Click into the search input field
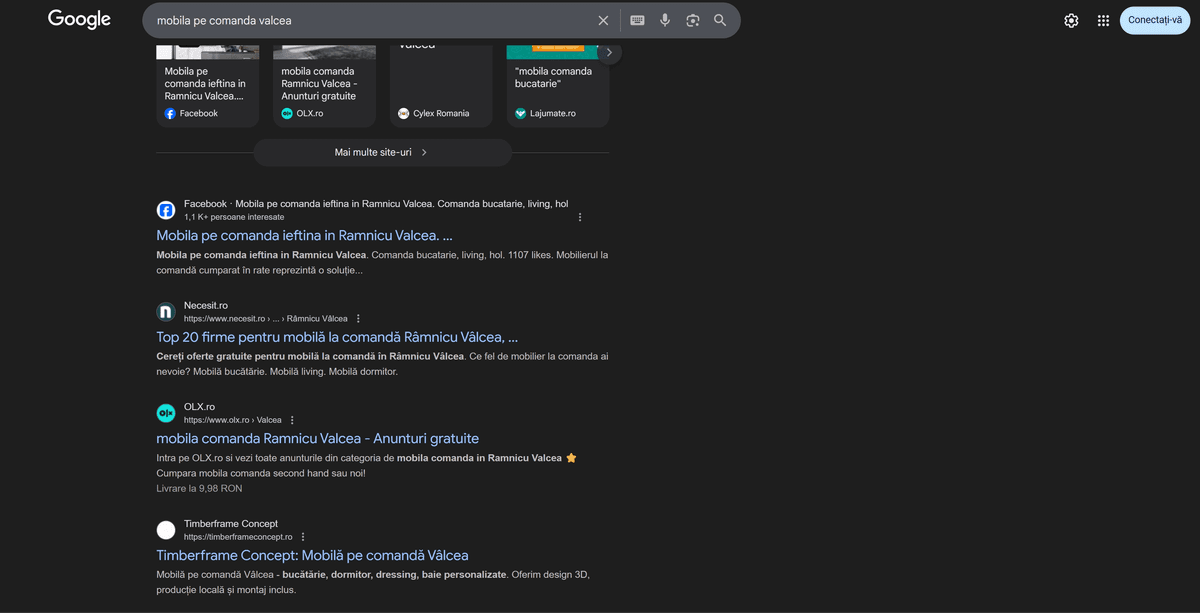This screenshot has height=613, width=1200. pos(370,20)
